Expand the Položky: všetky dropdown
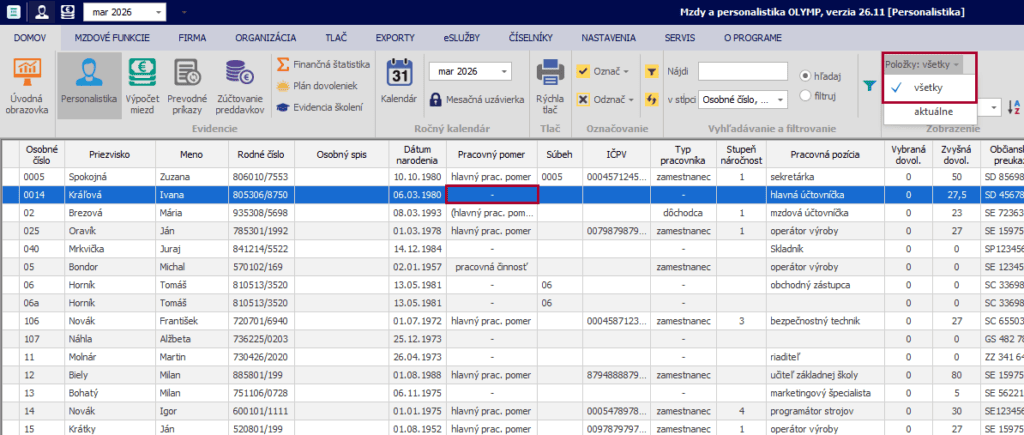 click(x=923, y=64)
